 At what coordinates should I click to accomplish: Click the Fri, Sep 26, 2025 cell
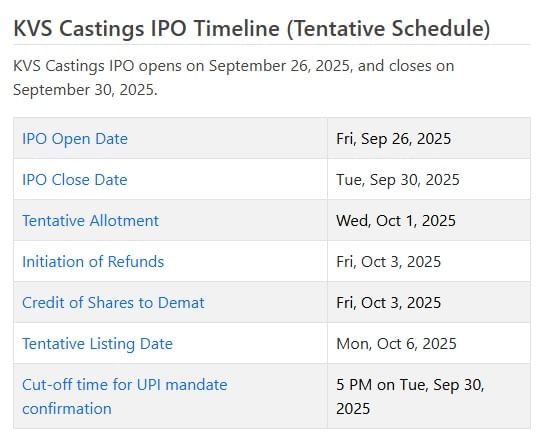(394, 139)
